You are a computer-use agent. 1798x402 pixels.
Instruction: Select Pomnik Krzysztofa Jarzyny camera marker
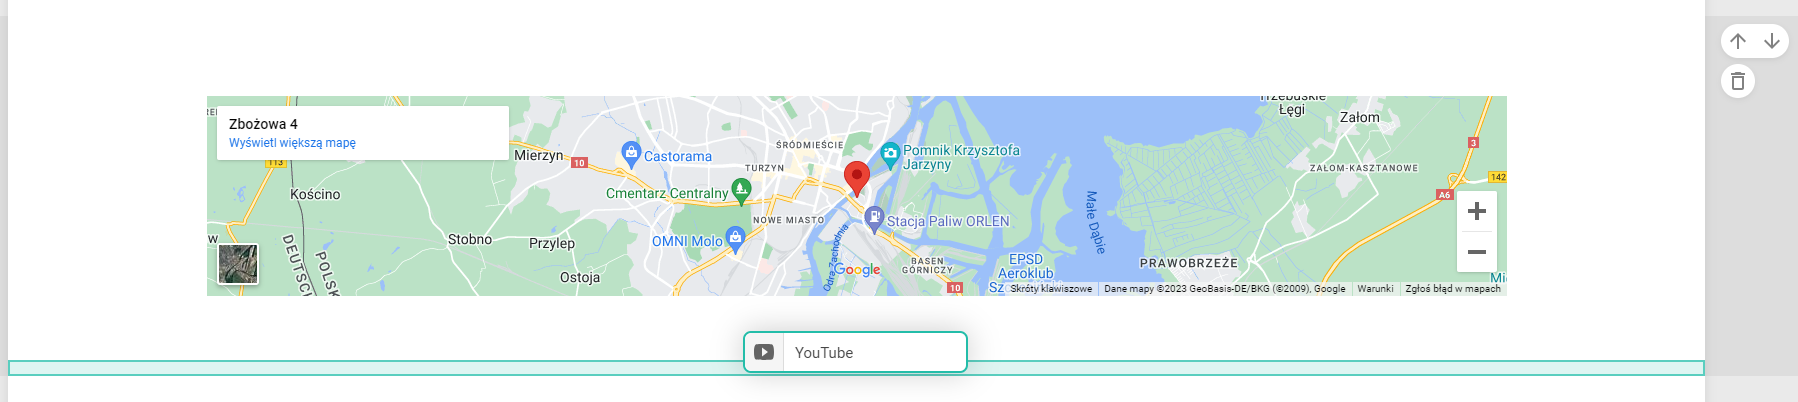click(890, 155)
